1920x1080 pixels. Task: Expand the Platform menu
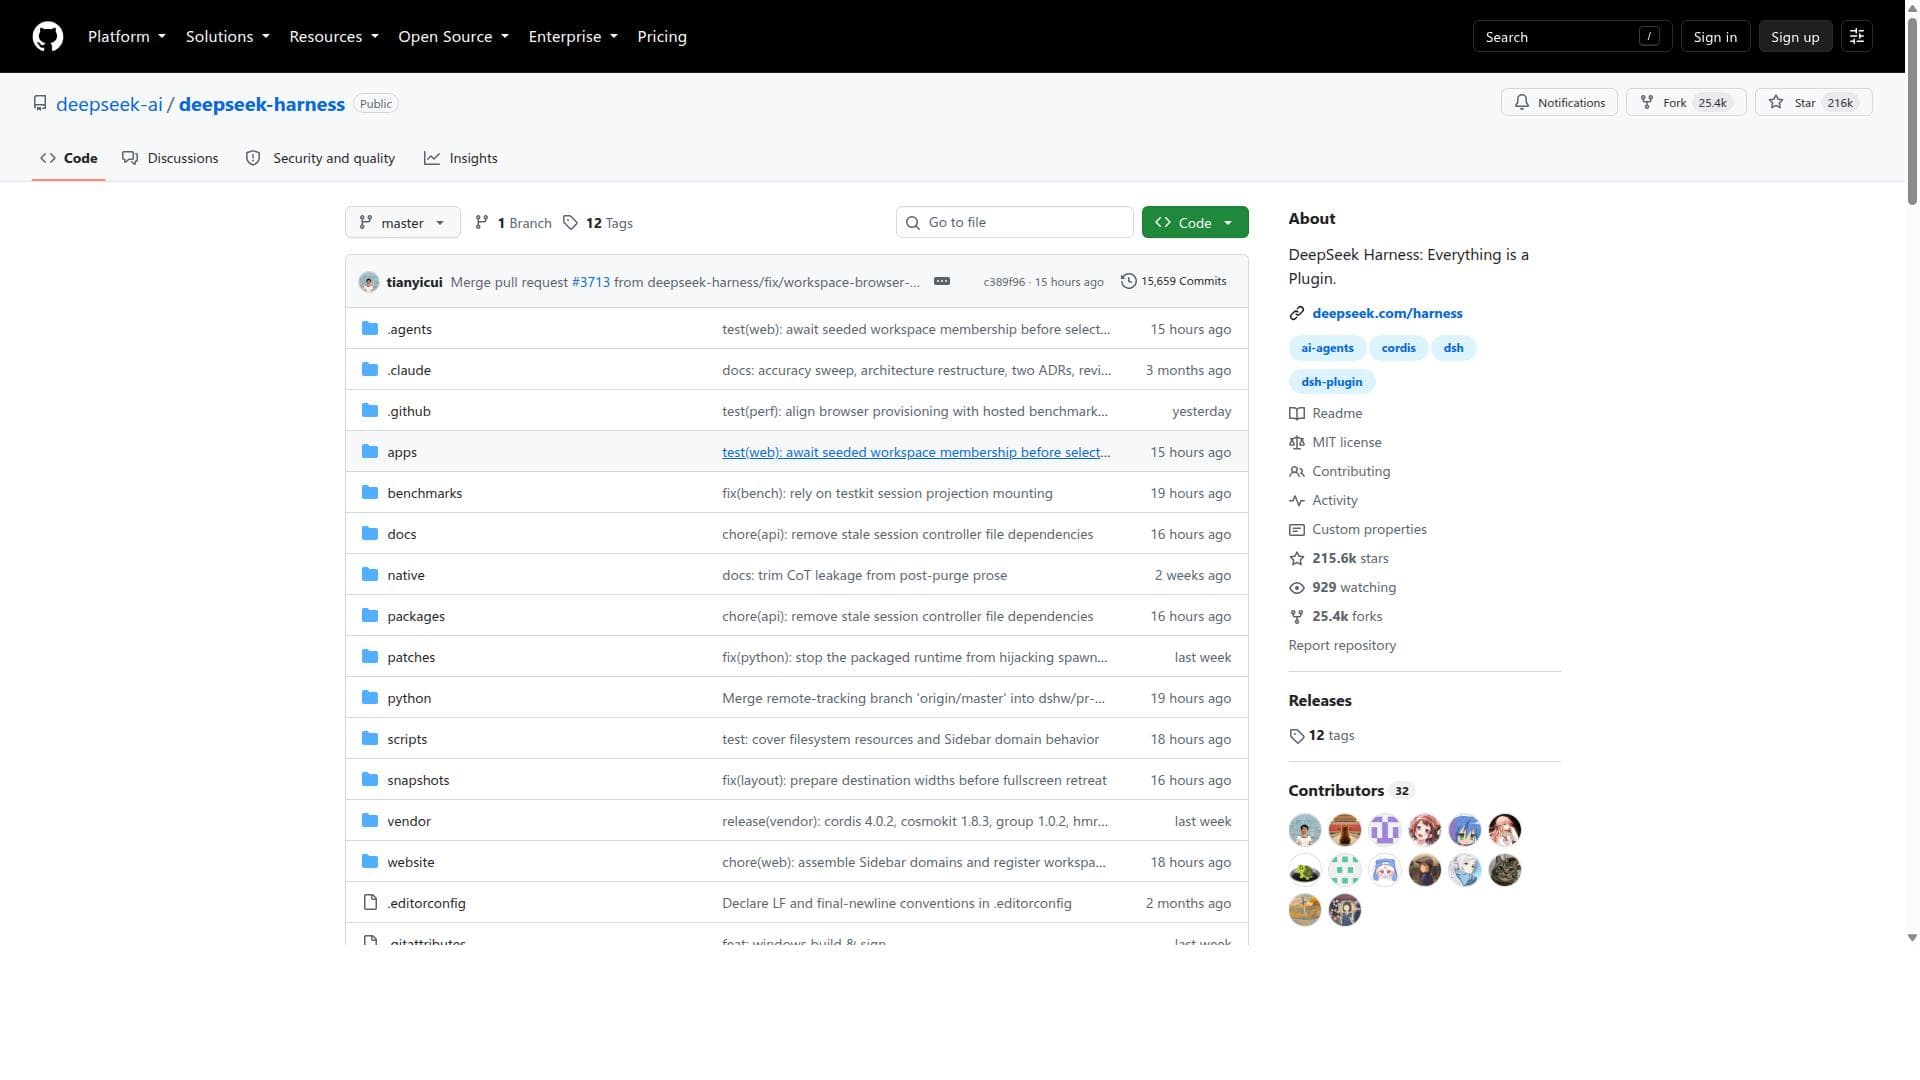tap(127, 37)
